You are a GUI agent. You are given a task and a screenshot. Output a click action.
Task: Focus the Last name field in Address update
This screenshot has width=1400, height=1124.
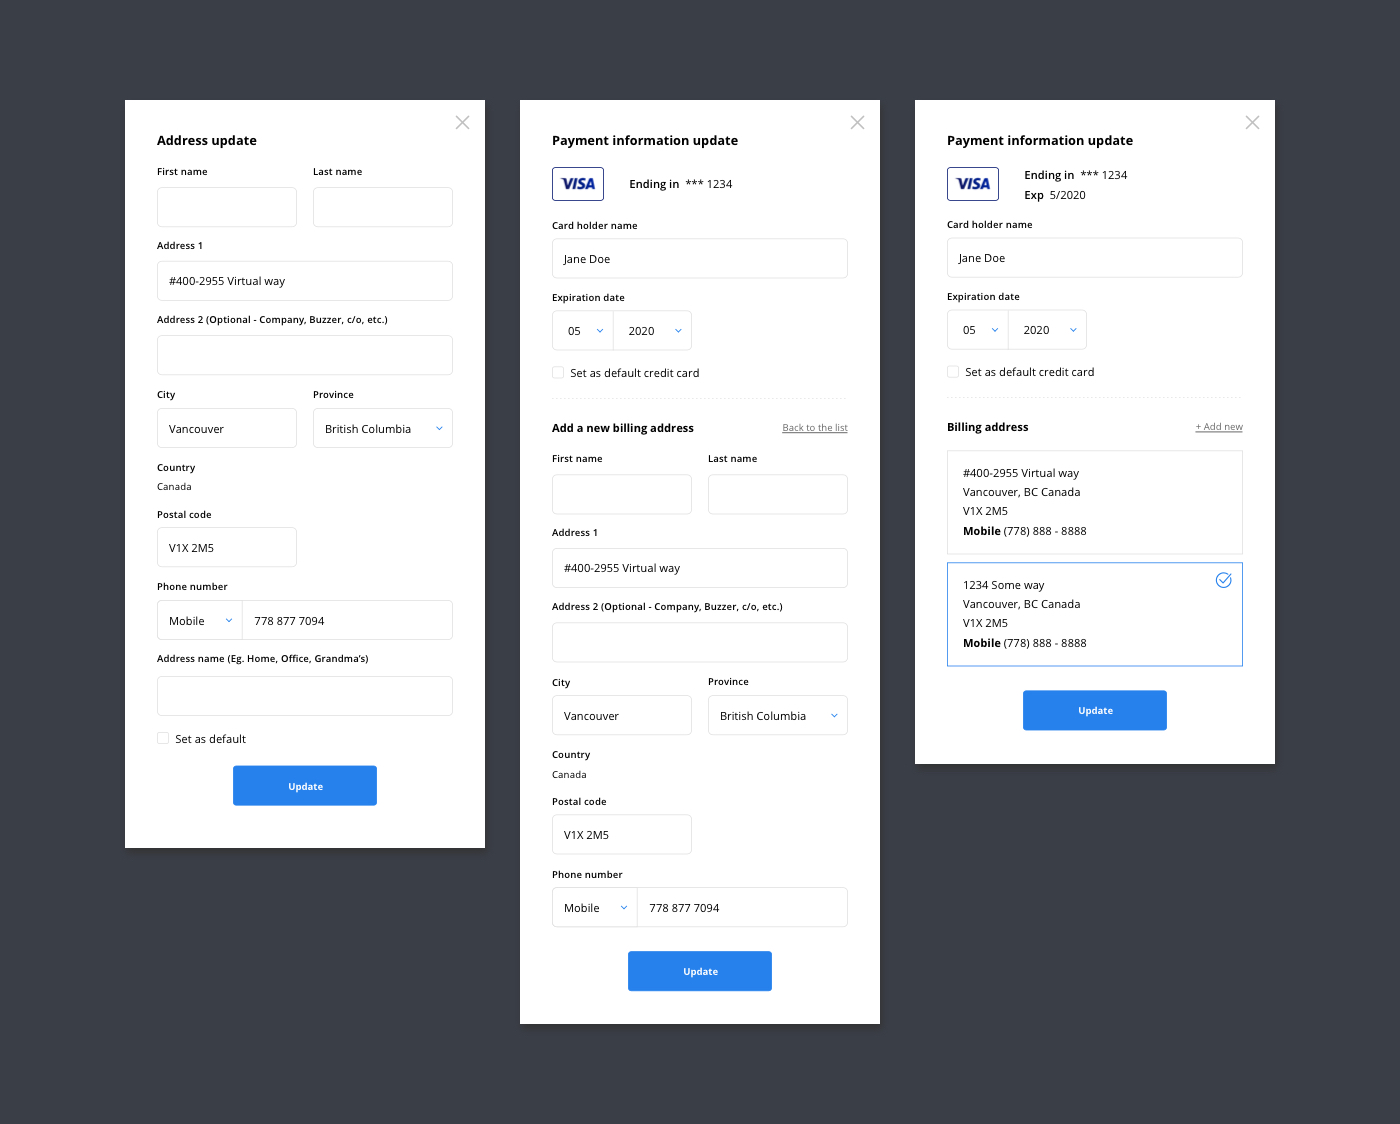tap(383, 207)
